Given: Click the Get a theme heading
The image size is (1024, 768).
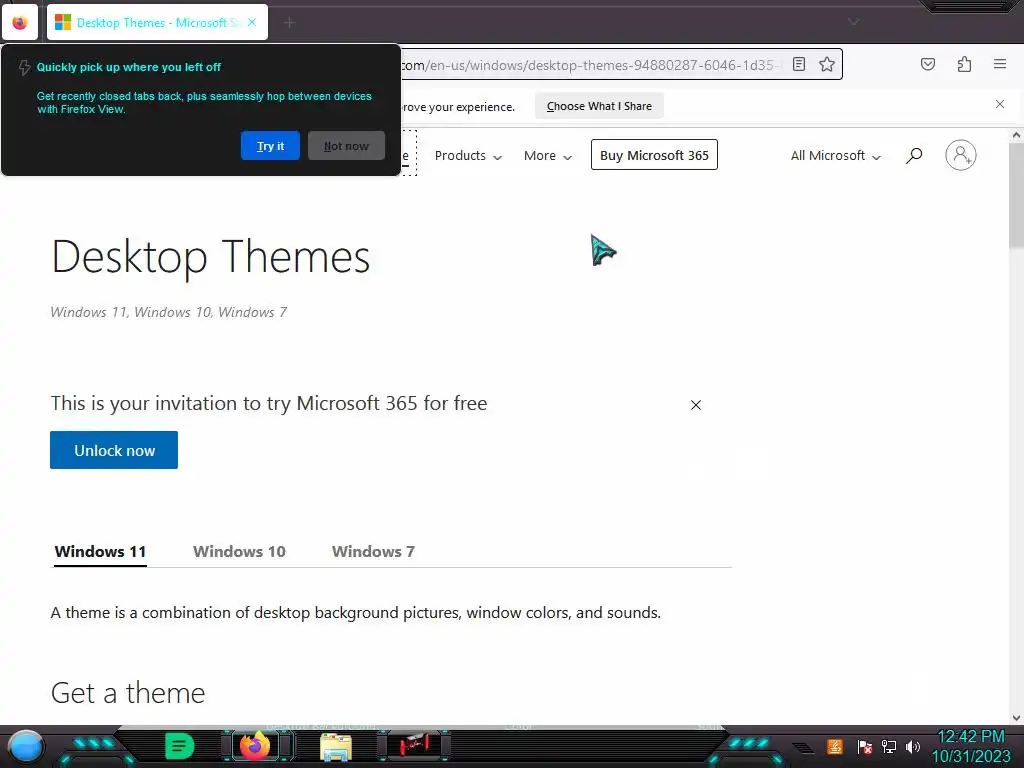Looking at the screenshot, I should point(128,693).
